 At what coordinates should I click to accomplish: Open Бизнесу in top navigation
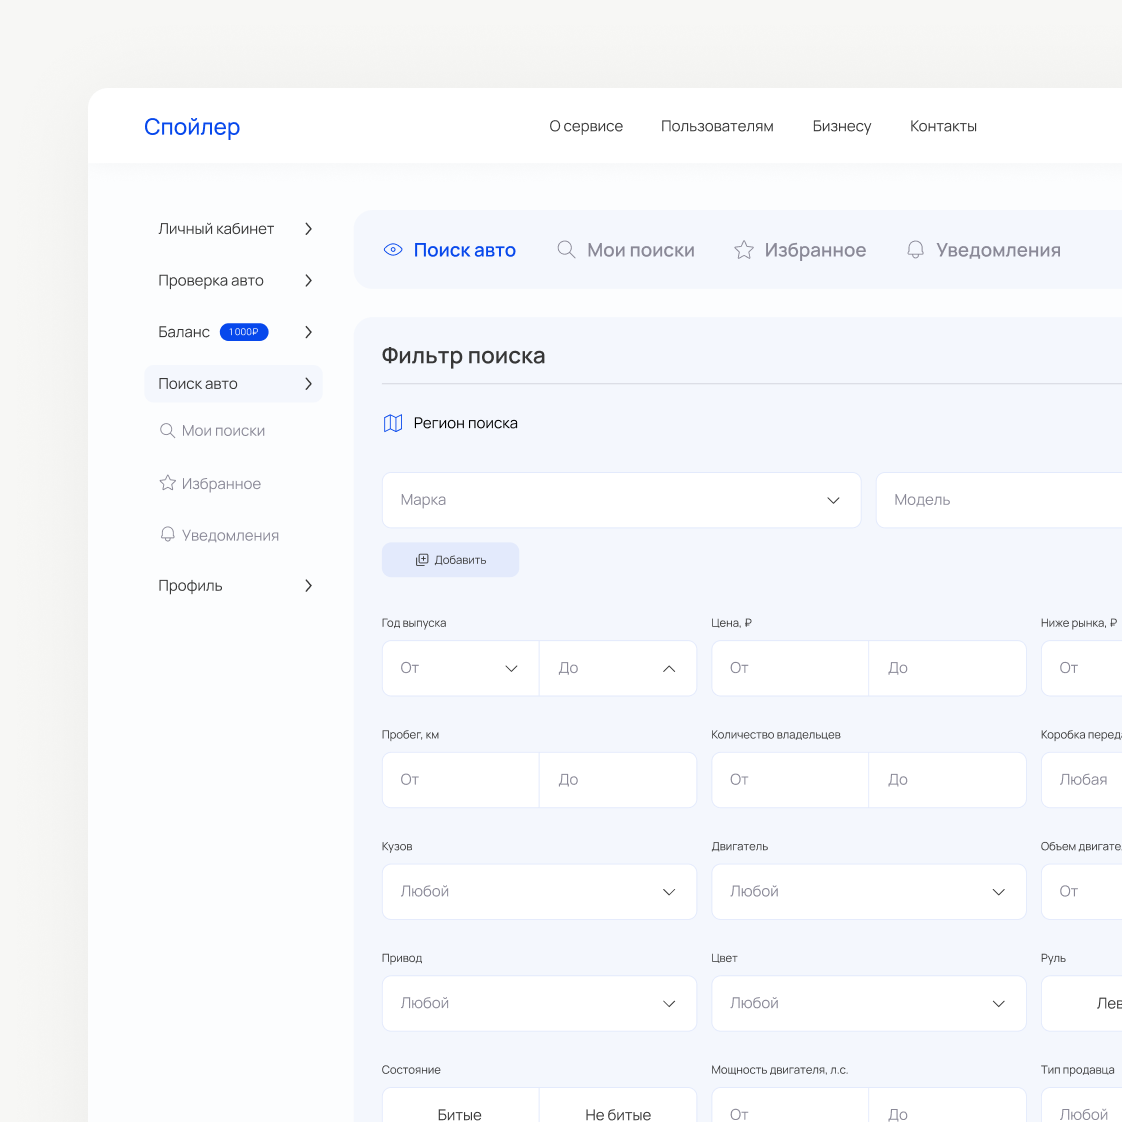click(842, 126)
